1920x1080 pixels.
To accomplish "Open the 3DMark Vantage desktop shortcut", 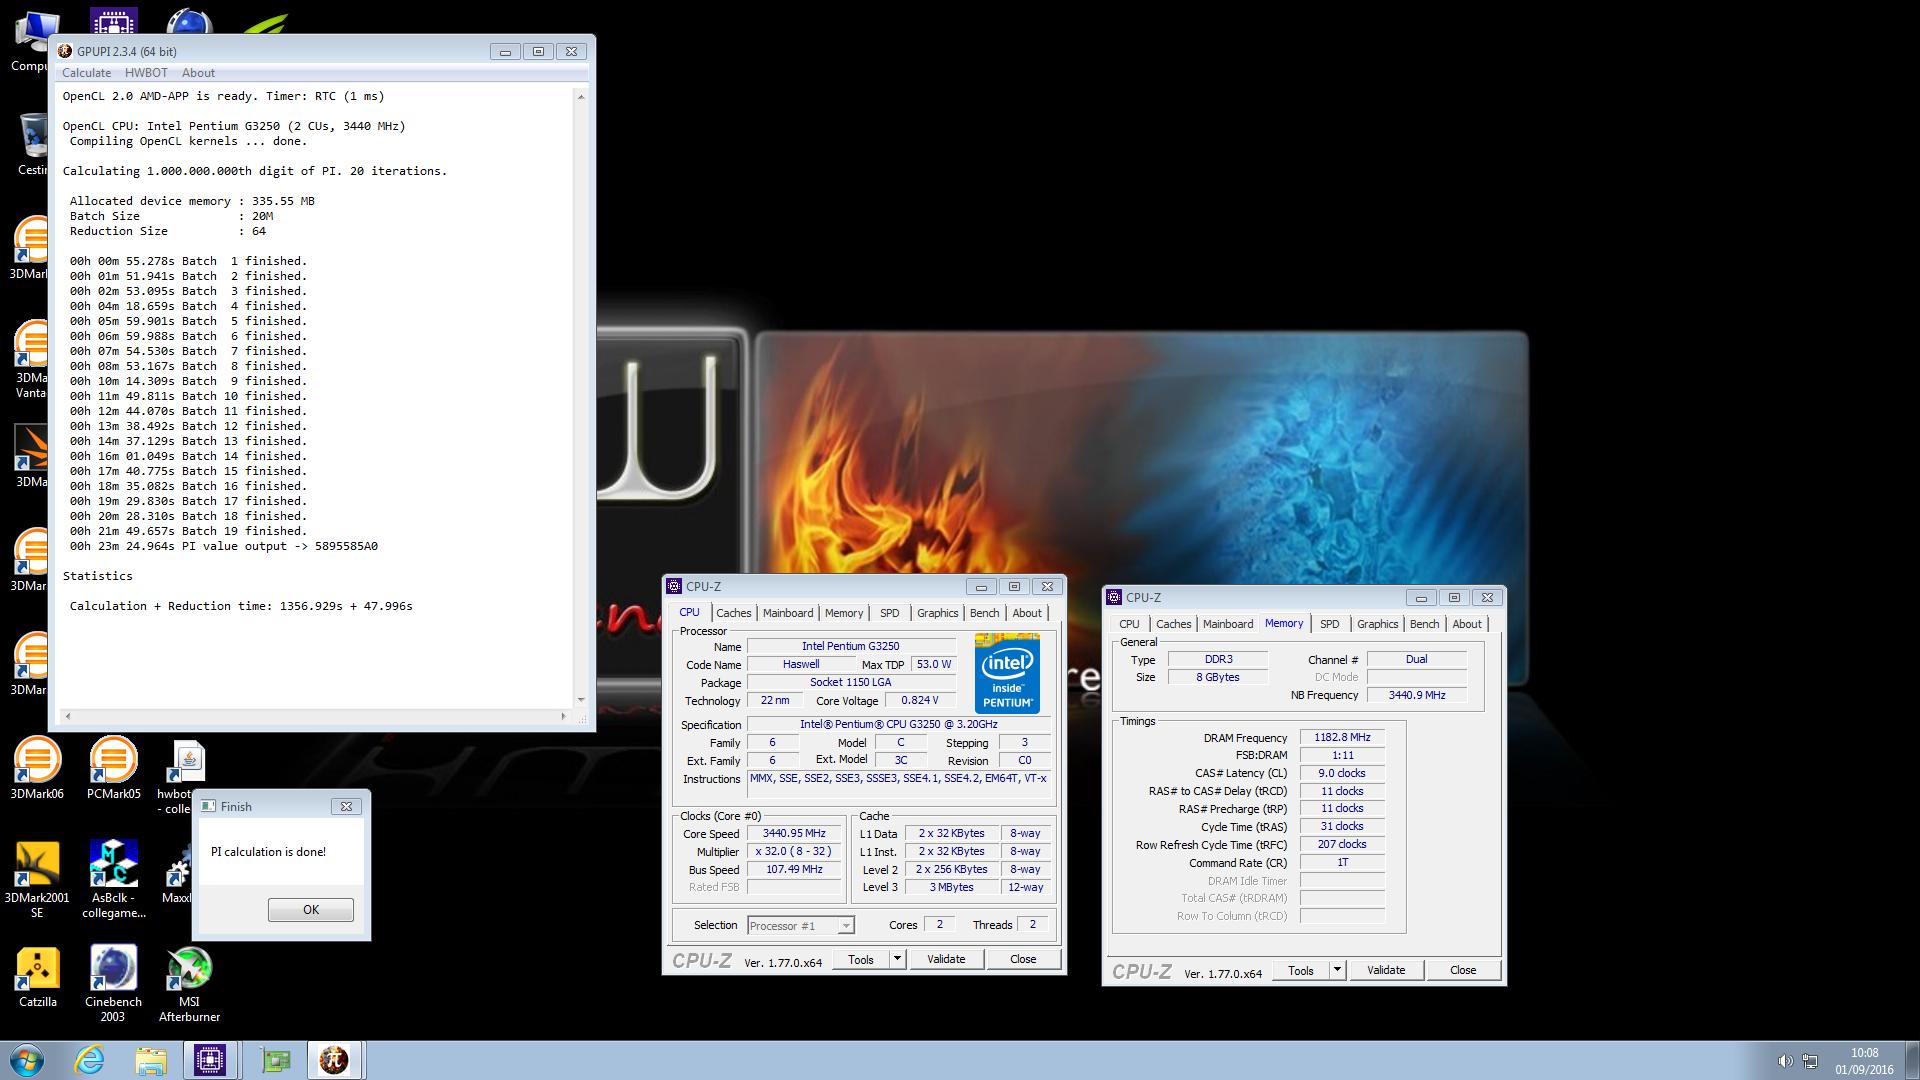I will click(31, 358).
